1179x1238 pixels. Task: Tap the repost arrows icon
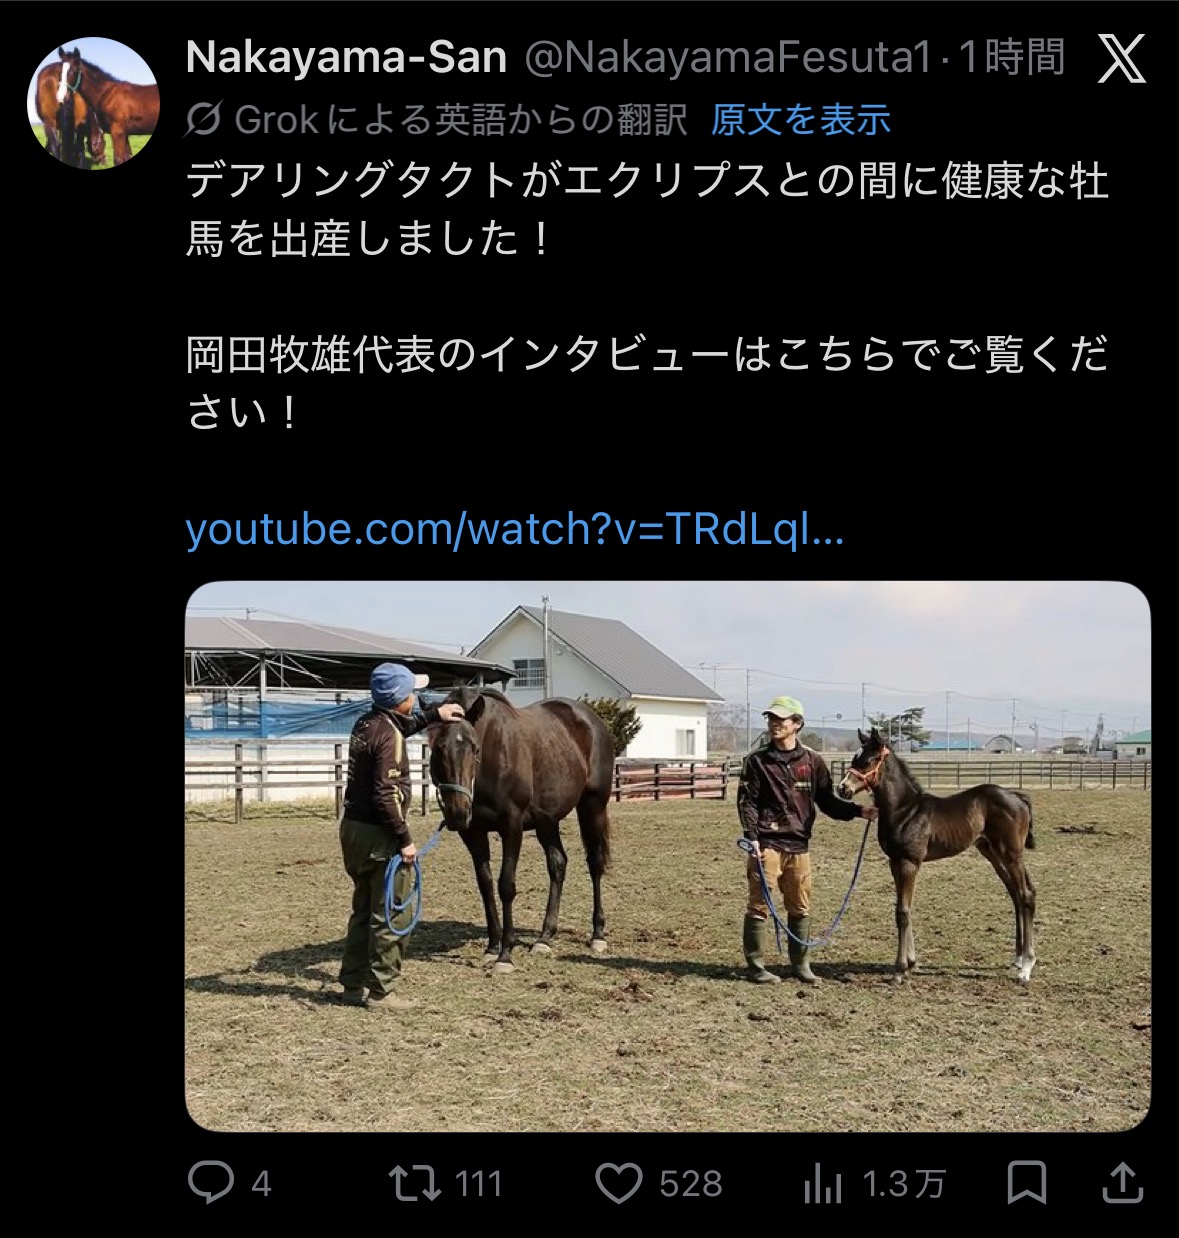pos(415,1184)
